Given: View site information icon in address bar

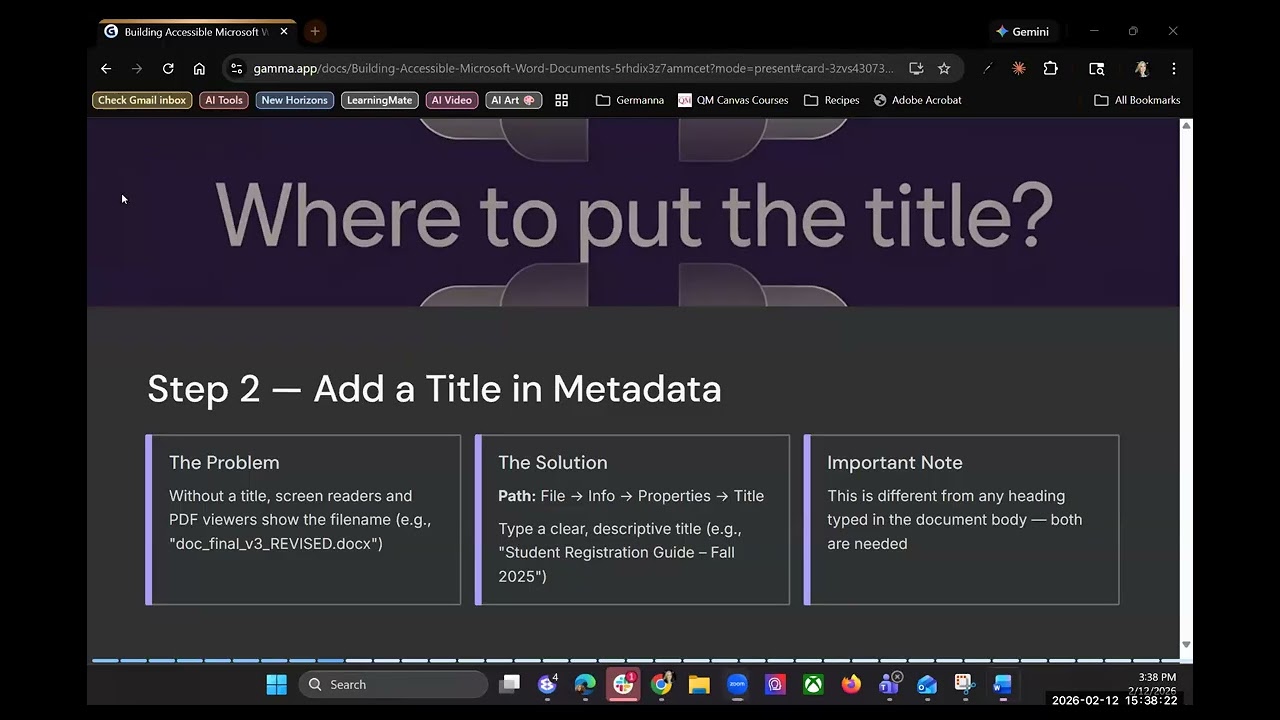Looking at the screenshot, I should (x=237, y=69).
